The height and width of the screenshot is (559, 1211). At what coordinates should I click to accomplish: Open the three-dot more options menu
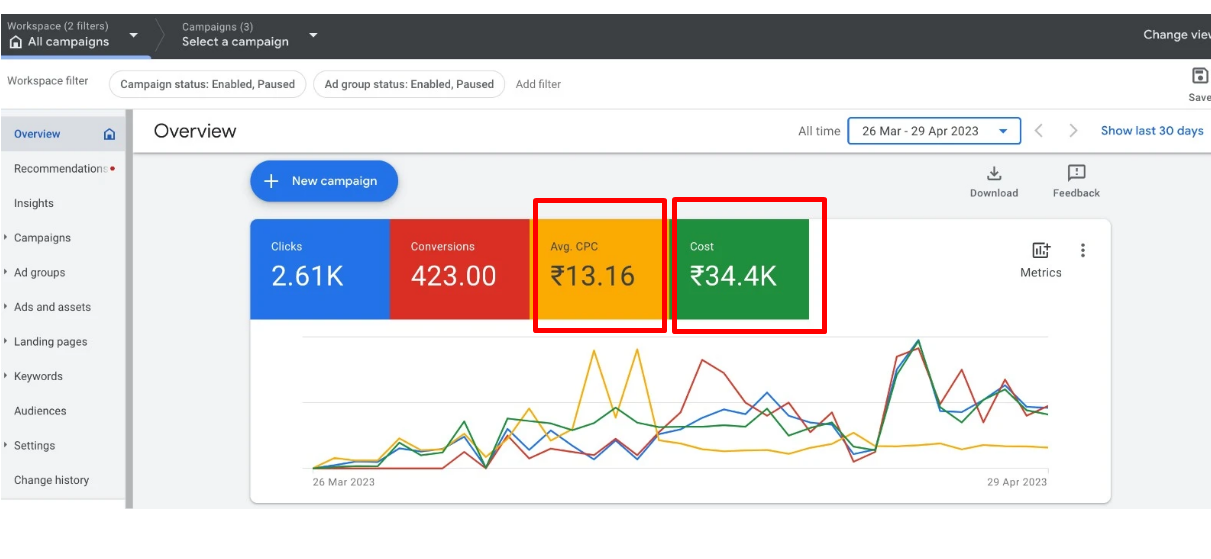tap(1082, 251)
